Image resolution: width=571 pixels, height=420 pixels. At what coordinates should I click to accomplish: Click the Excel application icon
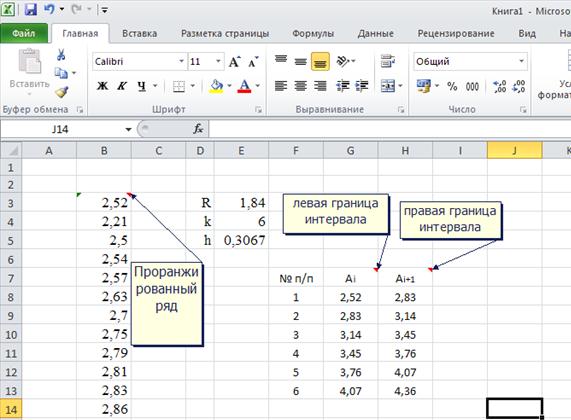8,9
